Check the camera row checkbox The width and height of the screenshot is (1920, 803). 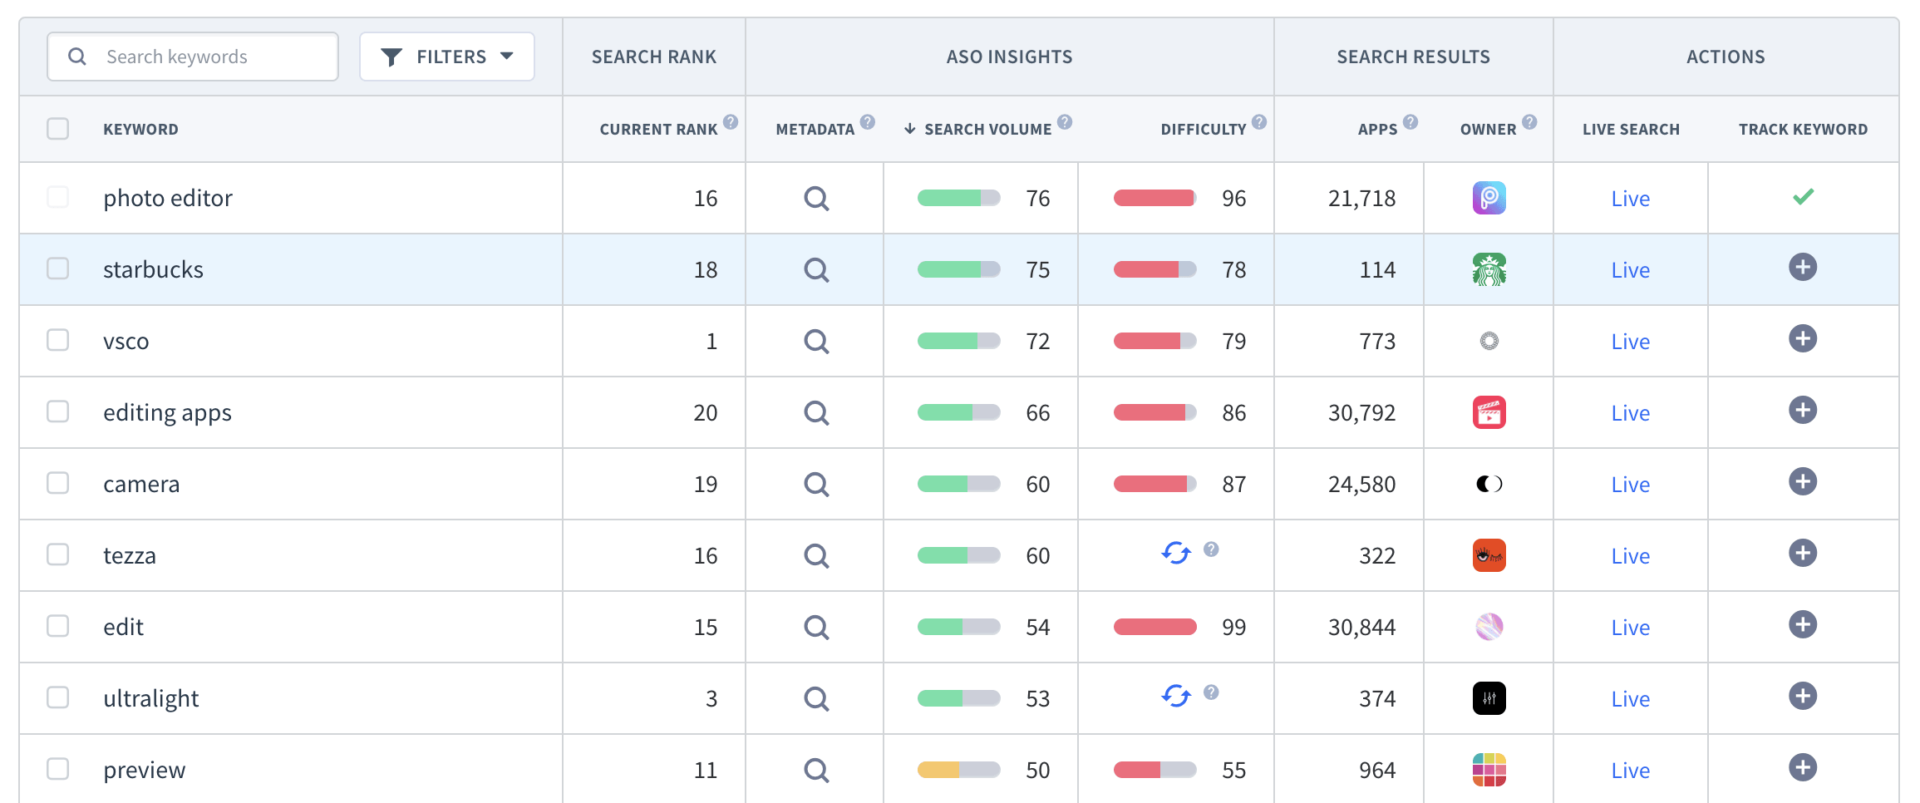58,483
